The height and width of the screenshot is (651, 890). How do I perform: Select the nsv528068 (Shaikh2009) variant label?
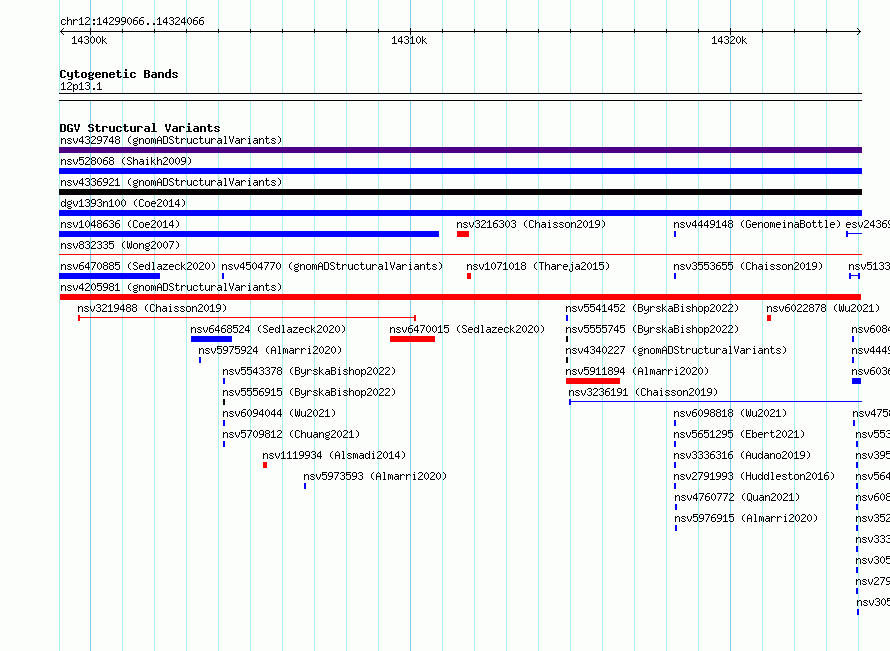click(126, 161)
